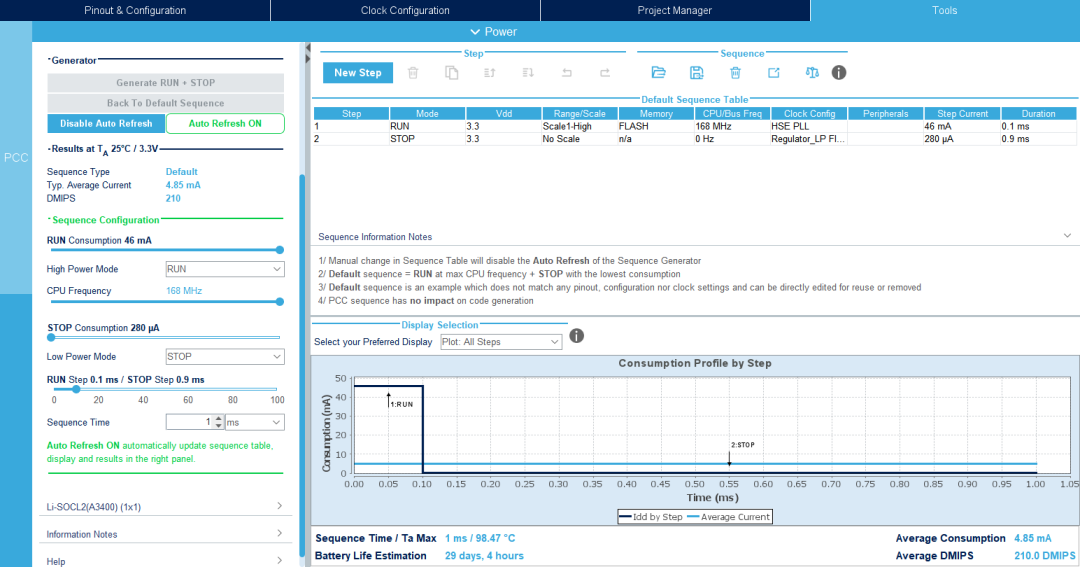
Task: Increase Sequence Time with the up stepper
Action: click(x=218, y=419)
